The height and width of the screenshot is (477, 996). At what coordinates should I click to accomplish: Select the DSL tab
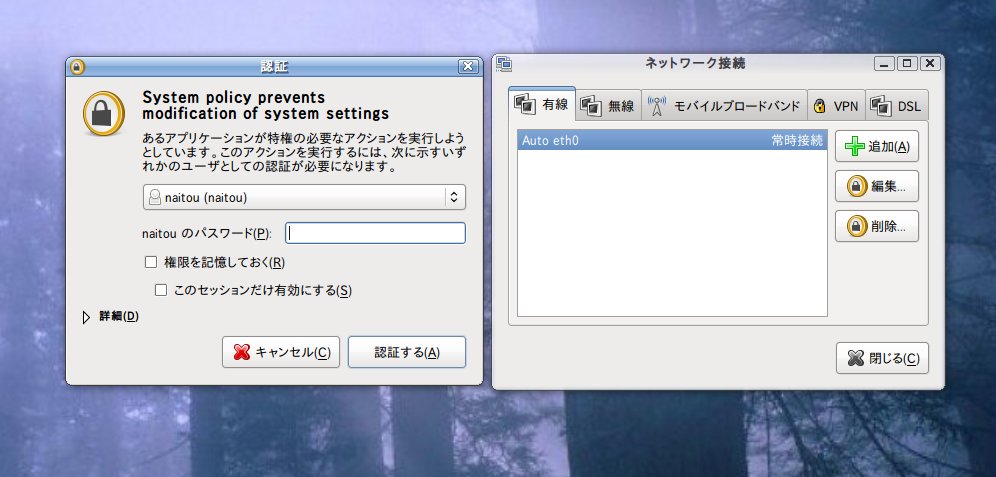tap(897, 105)
